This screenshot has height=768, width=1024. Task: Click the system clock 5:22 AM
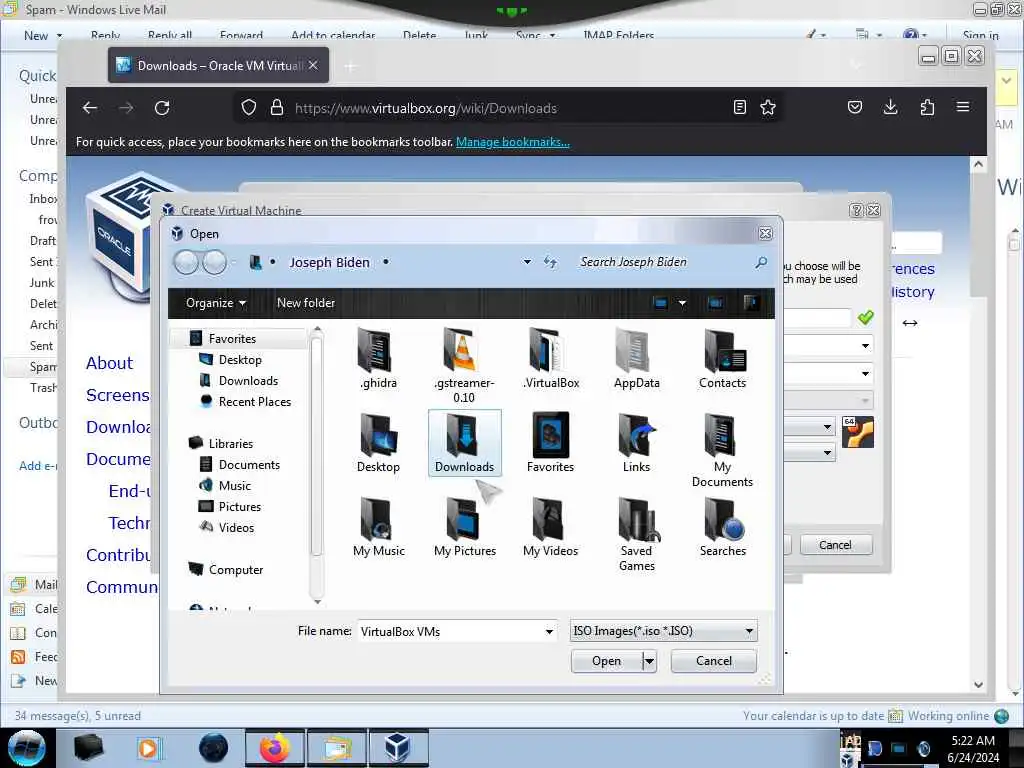[x=973, y=741]
